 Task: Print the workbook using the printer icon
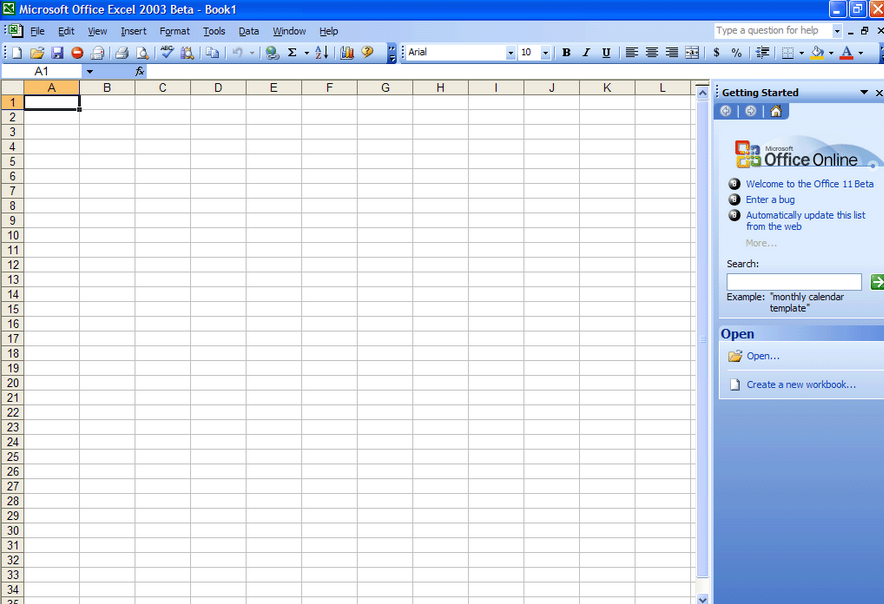[x=122, y=52]
